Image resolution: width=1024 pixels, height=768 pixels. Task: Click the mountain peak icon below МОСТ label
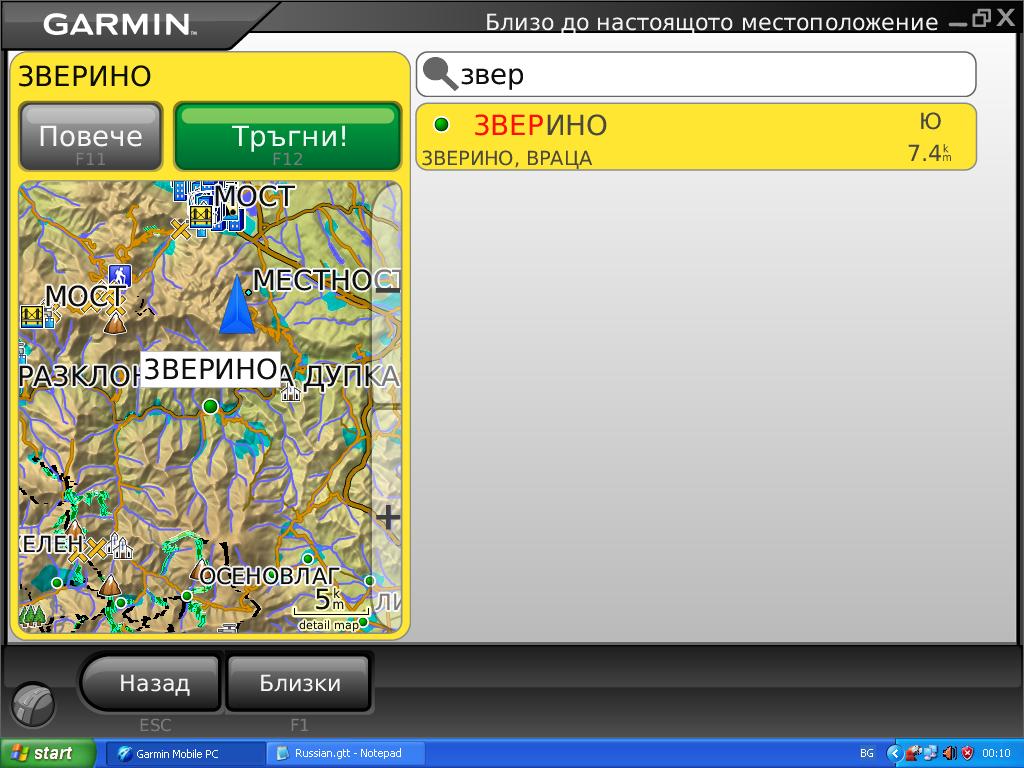116,322
